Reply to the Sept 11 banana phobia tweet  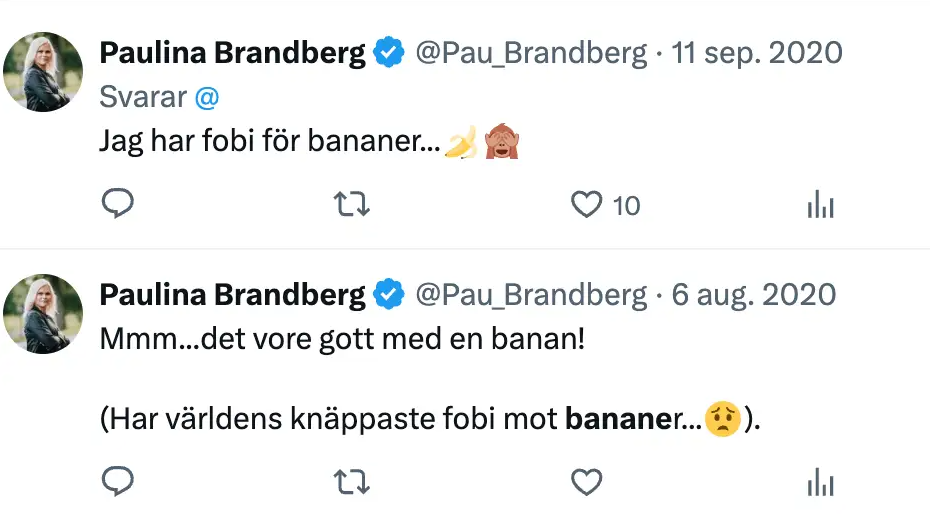coord(118,205)
